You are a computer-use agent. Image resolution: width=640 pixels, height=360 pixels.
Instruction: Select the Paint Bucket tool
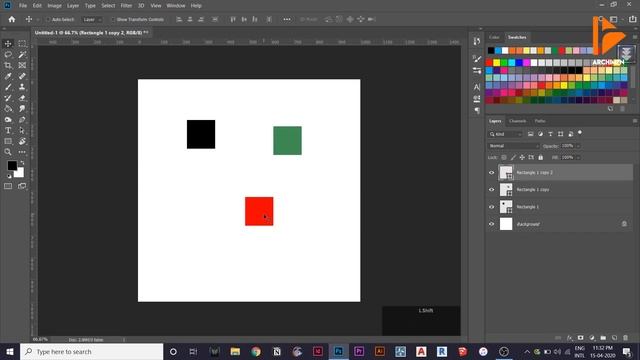tap(8, 109)
